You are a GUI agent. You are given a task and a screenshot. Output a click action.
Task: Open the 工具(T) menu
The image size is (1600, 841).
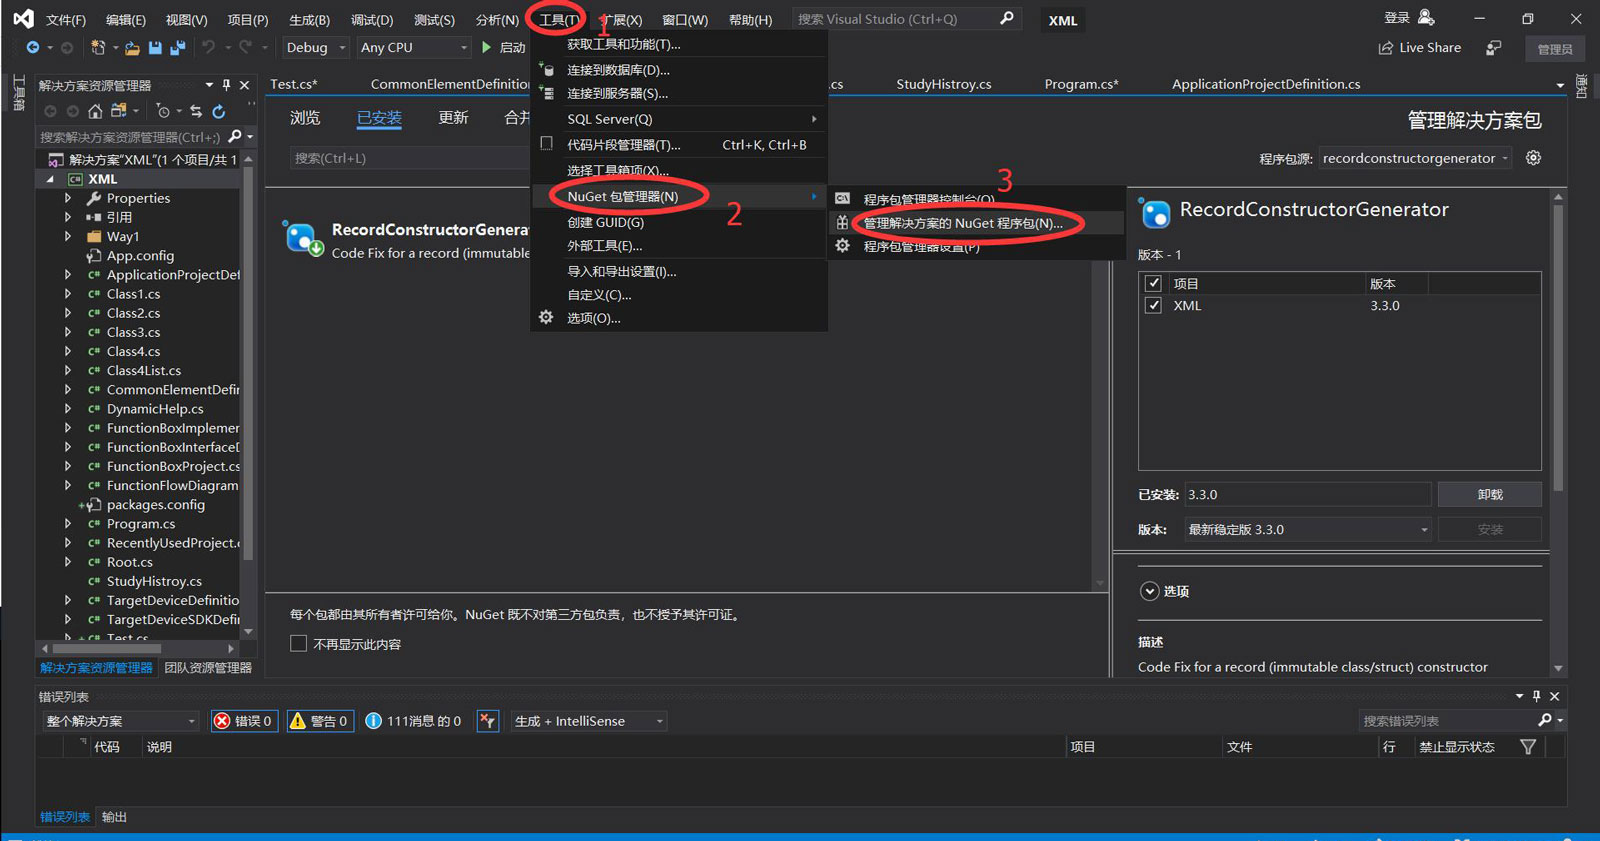tap(559, 19)
